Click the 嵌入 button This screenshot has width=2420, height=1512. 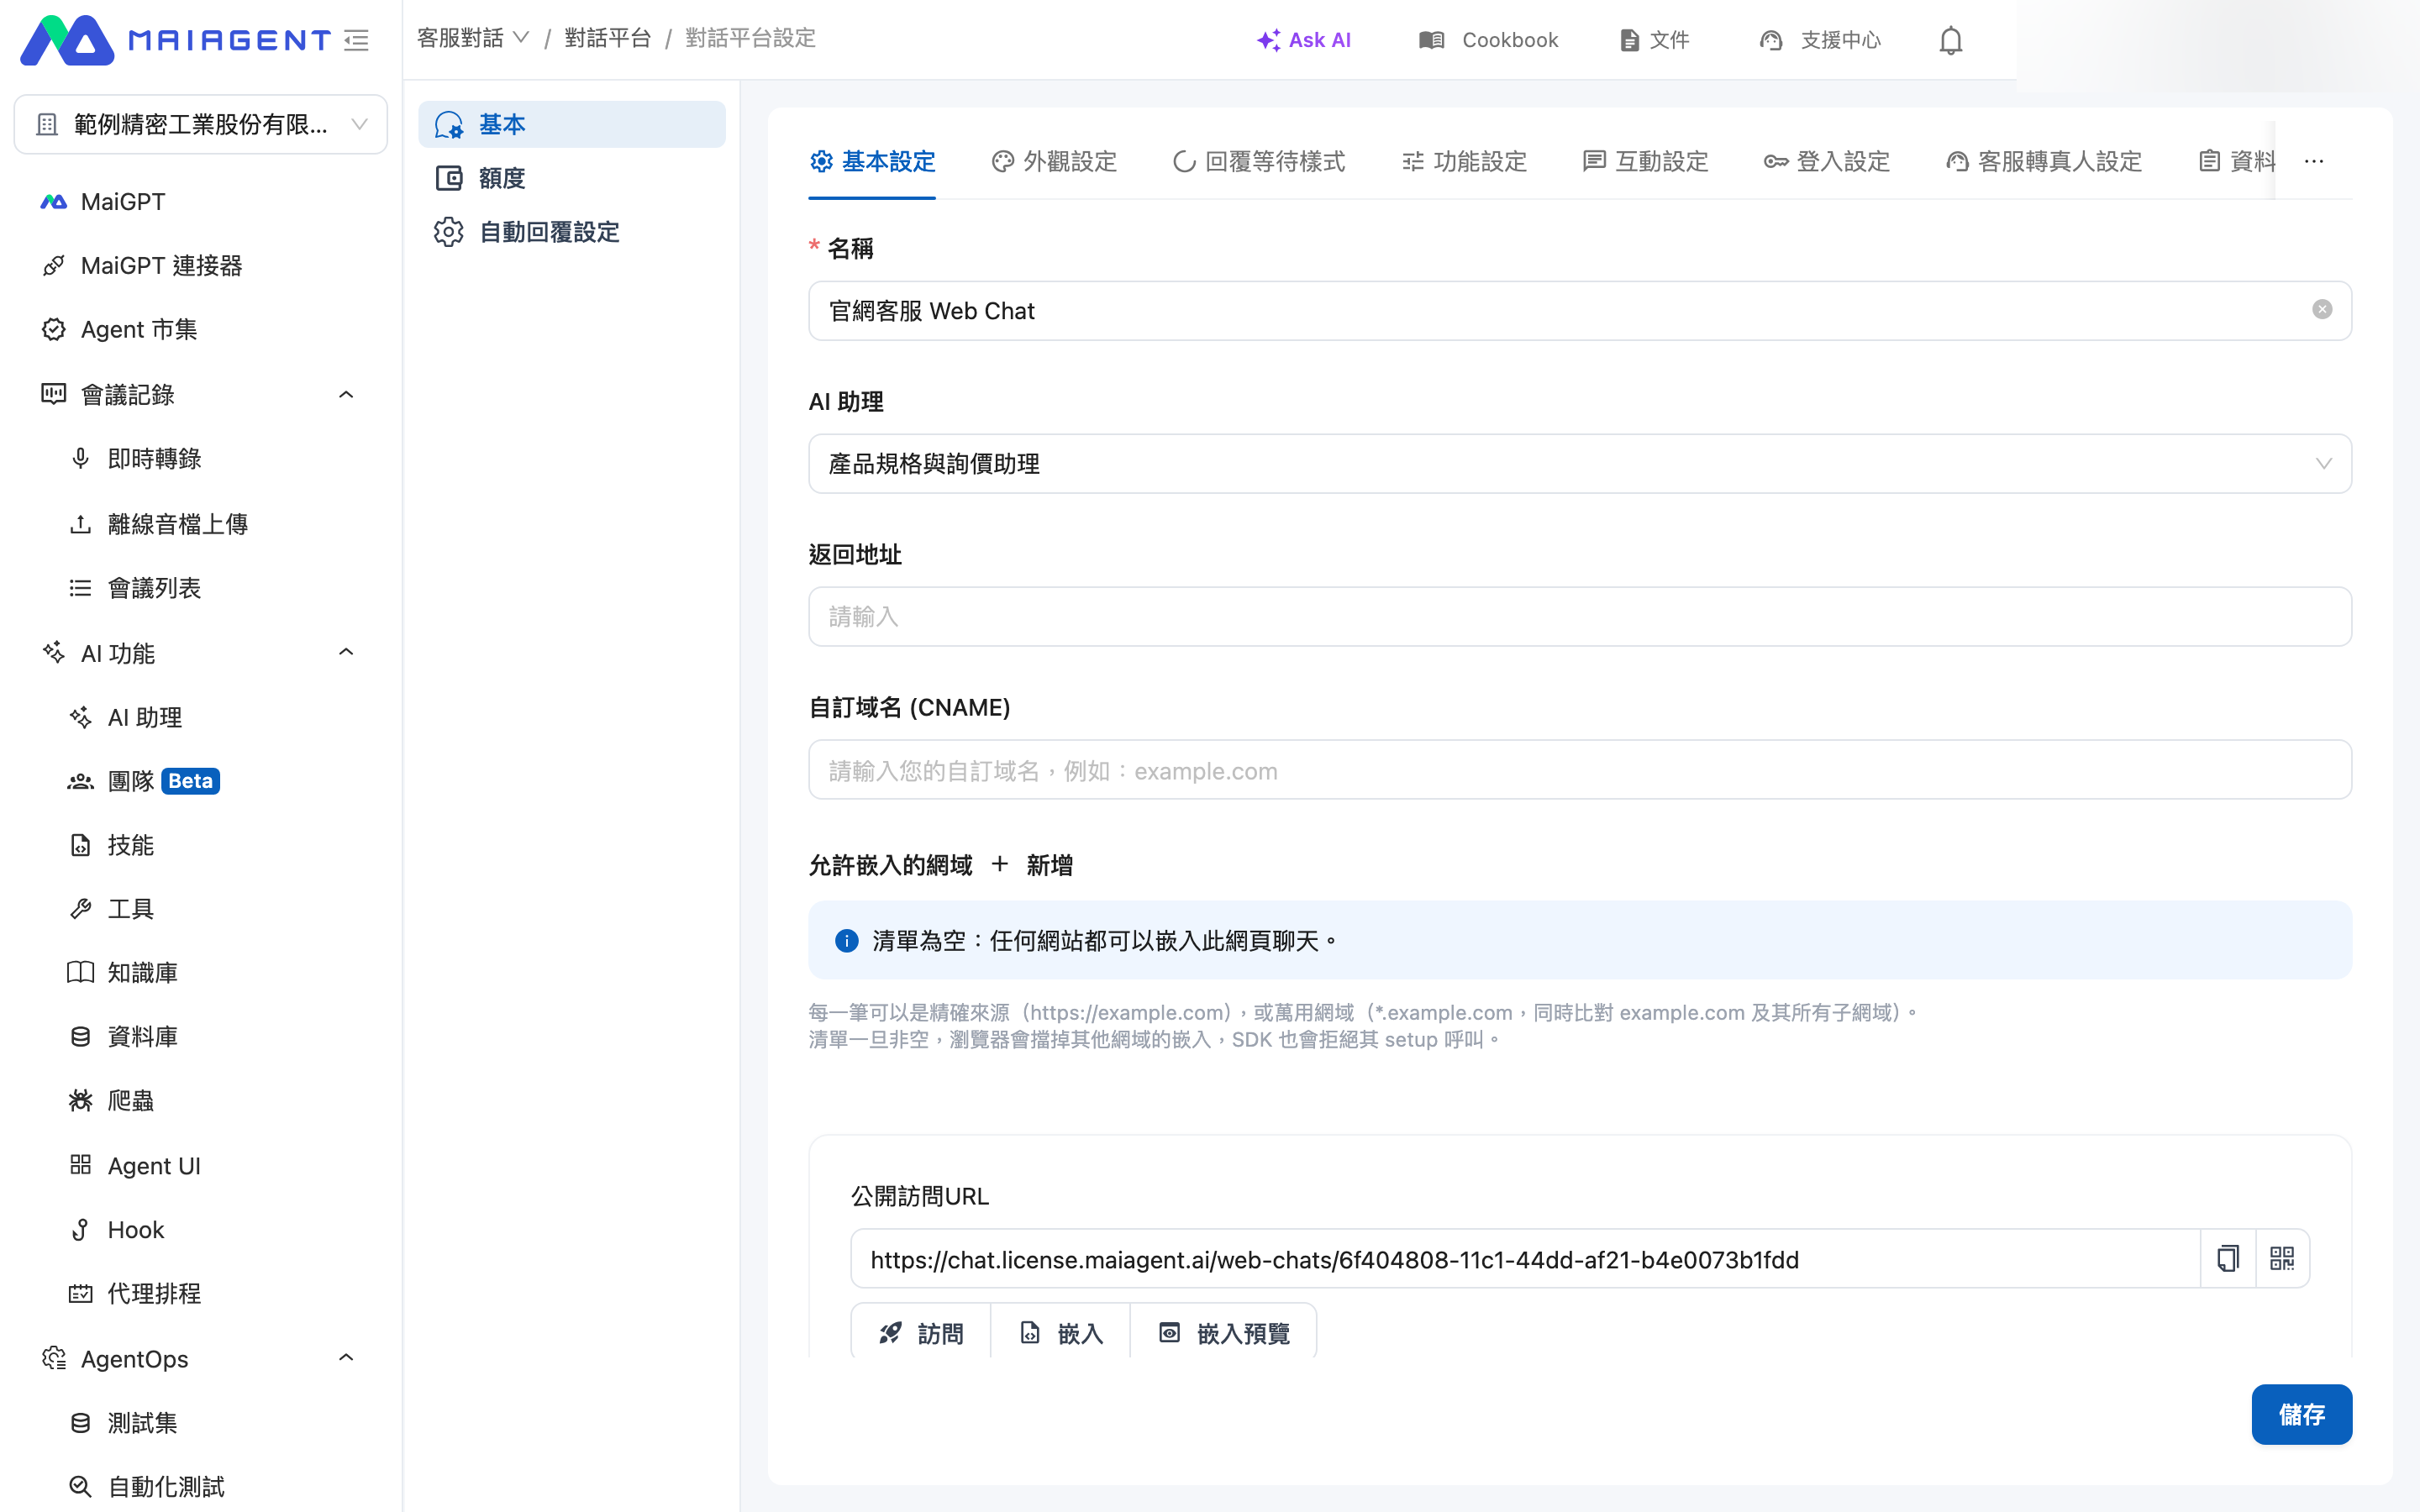tap(1060, 1333)
